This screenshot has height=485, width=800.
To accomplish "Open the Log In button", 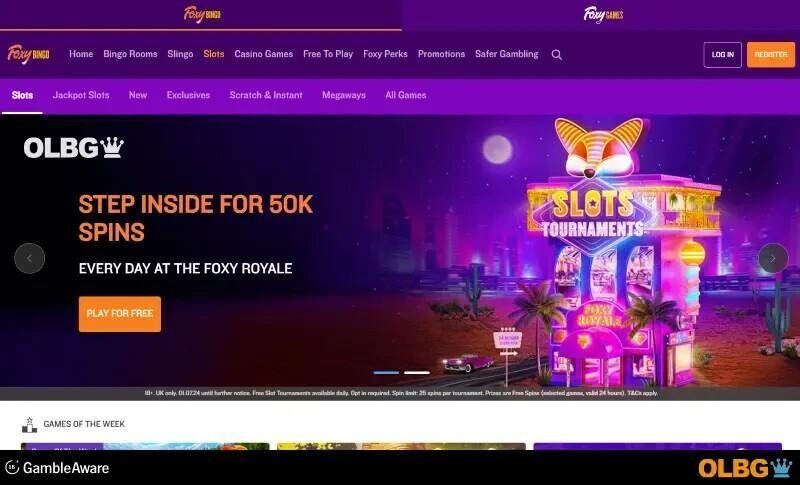I will 722,55.
